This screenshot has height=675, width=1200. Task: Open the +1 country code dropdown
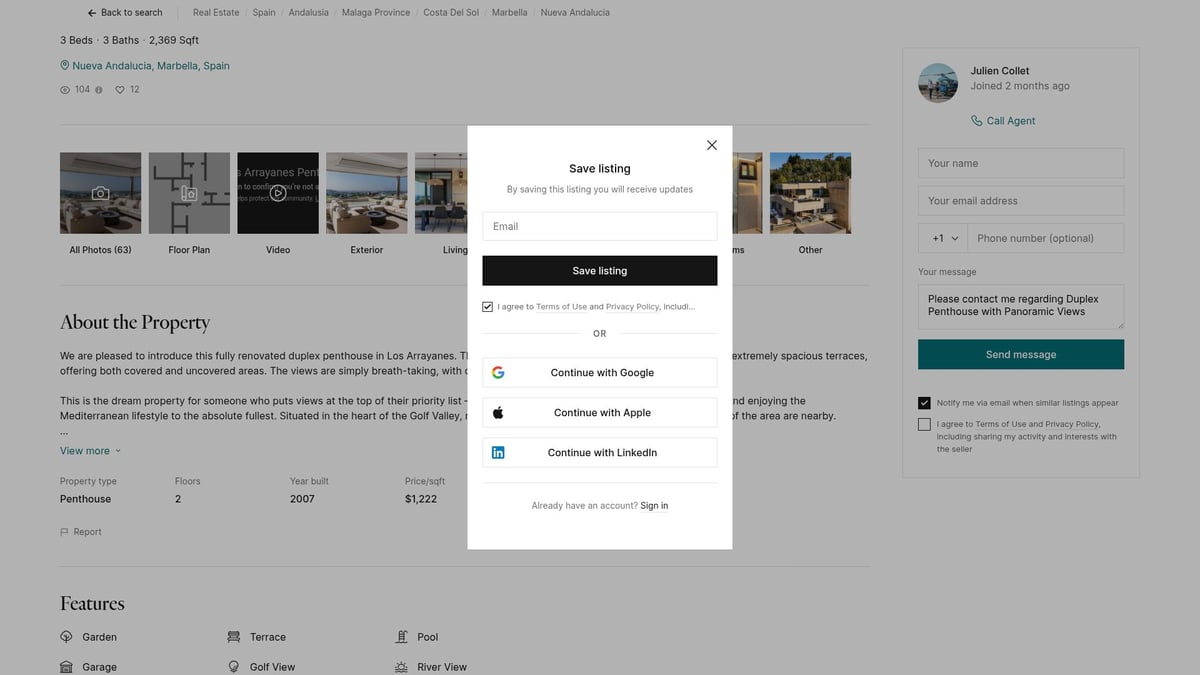(x=945, y=239)
